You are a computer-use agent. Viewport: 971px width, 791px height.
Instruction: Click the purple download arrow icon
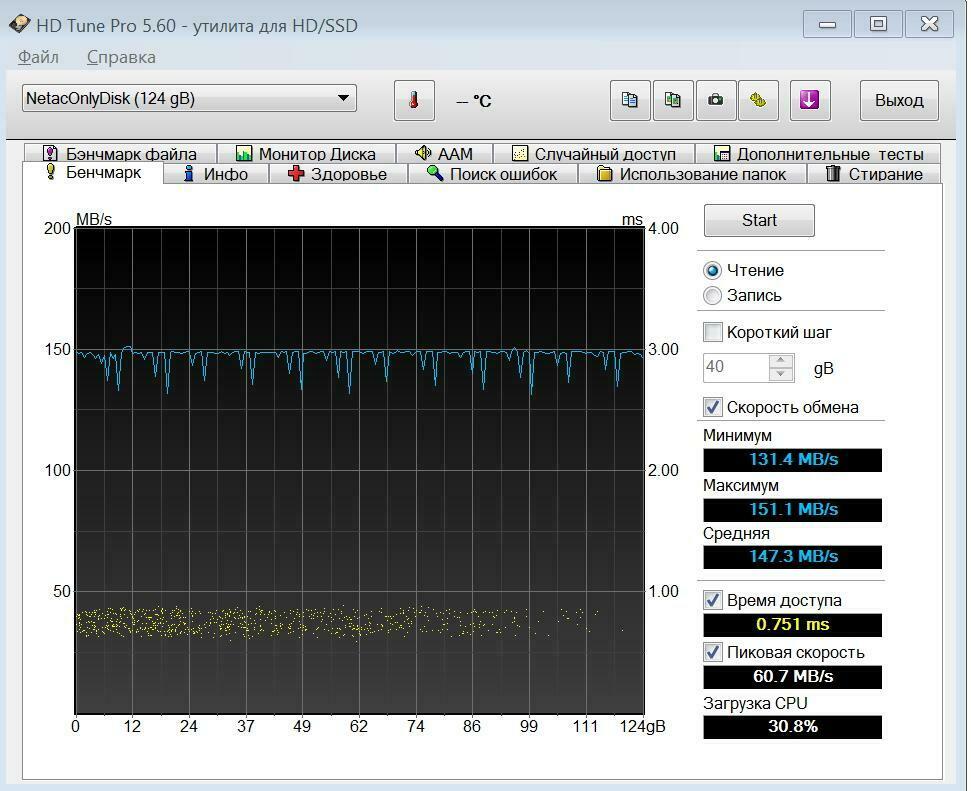click(x=809, y=100)
